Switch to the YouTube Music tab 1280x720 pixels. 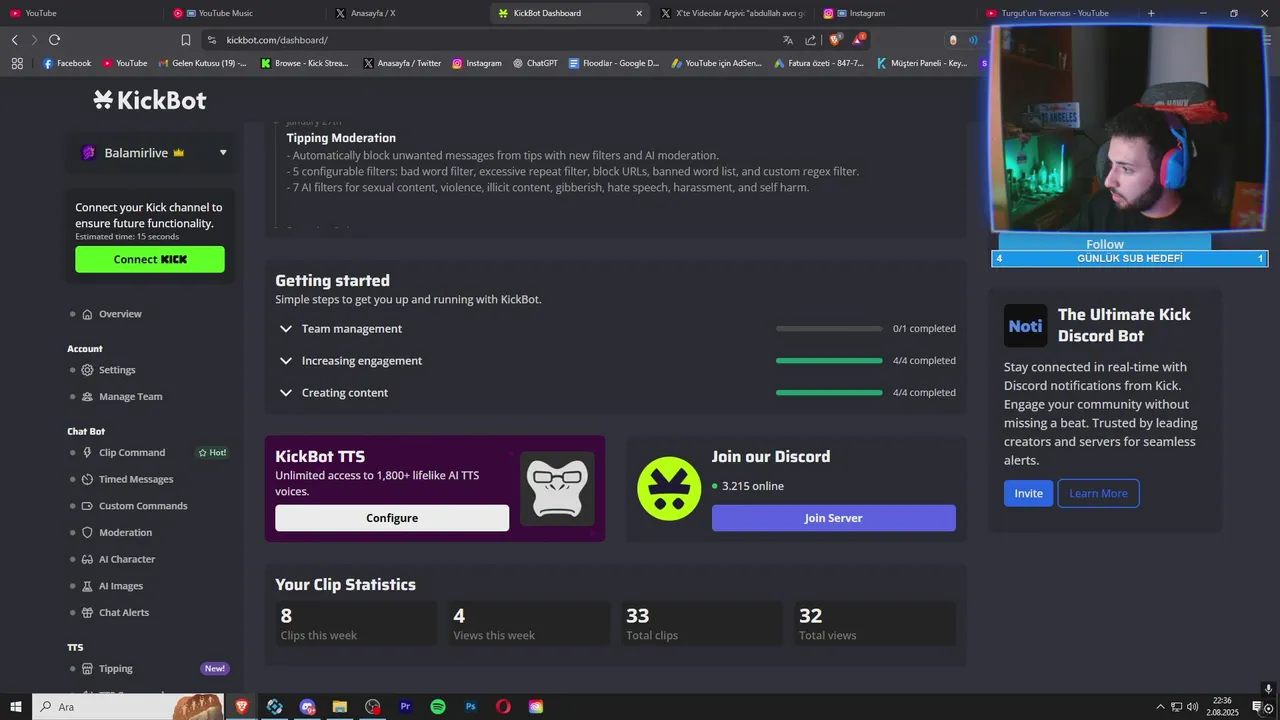coord(245,13)
